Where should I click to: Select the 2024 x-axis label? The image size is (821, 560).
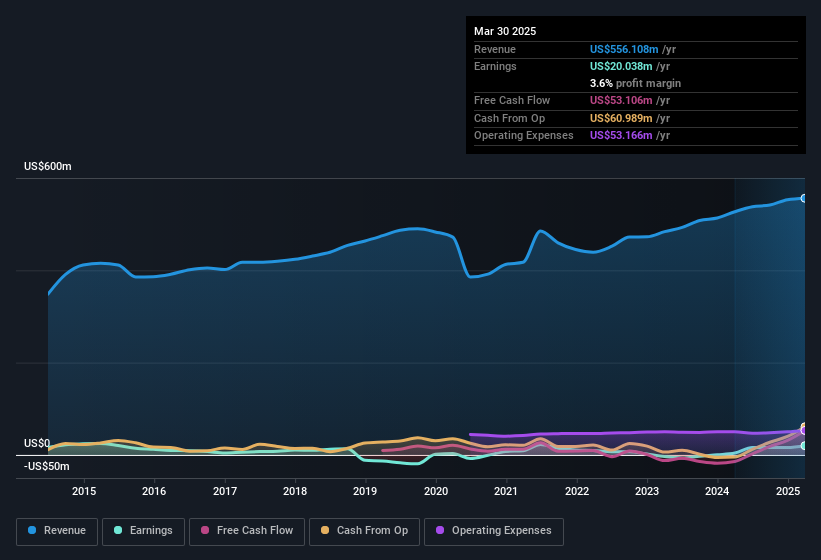(717, 491)
